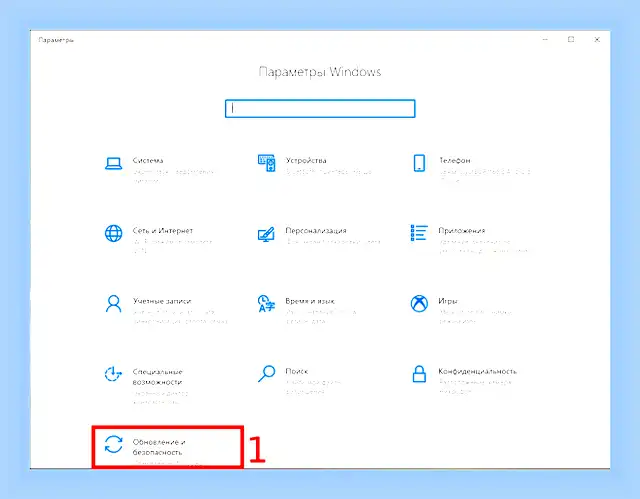
Task: Select the Обновление и безопасность label
Action: [159, 447]
